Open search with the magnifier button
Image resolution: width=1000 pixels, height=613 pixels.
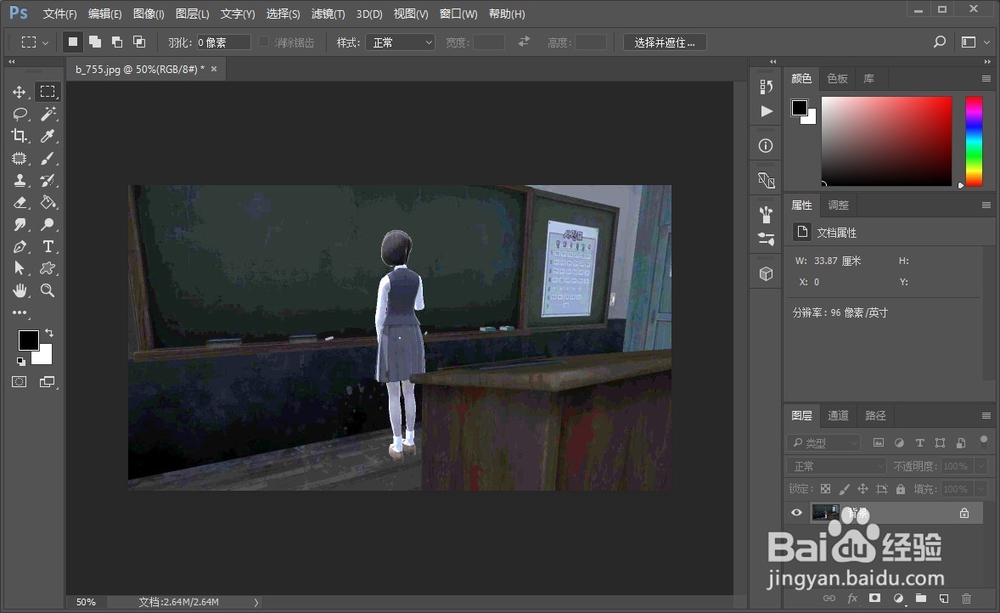pos(939,42)
